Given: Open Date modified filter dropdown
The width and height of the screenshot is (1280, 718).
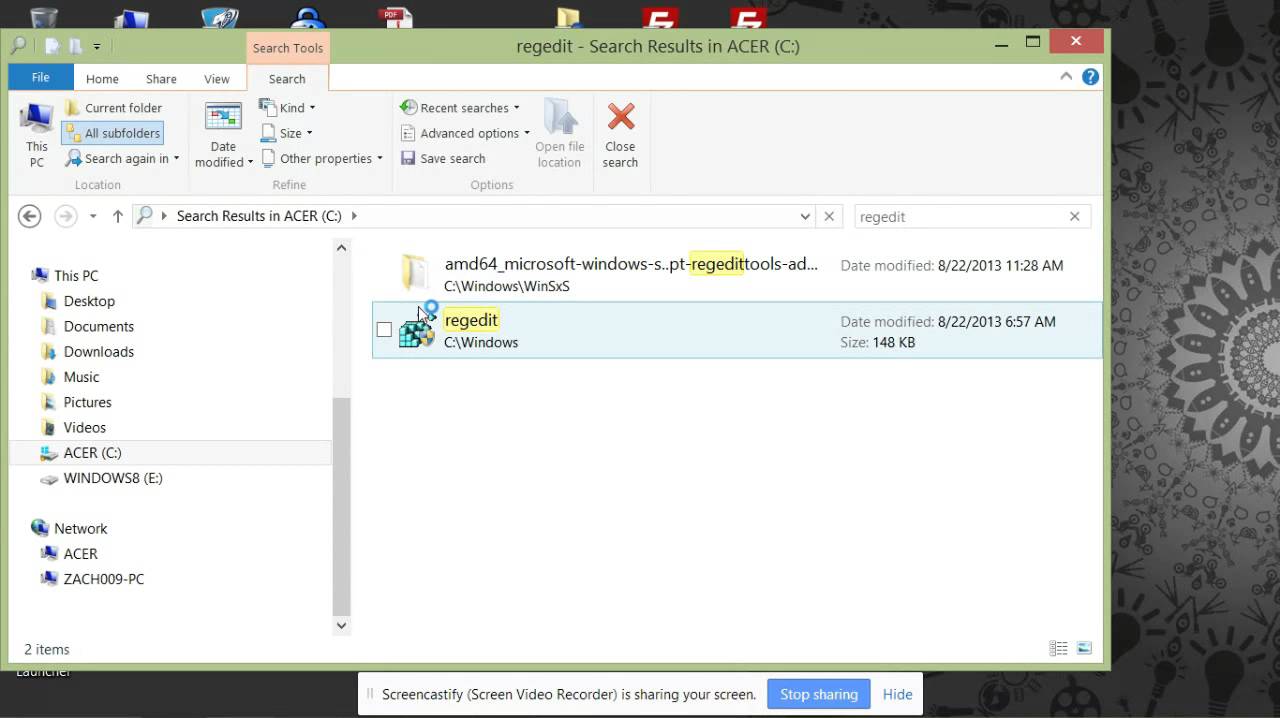Looking at the screenshot, I should [x=224, y=134].
